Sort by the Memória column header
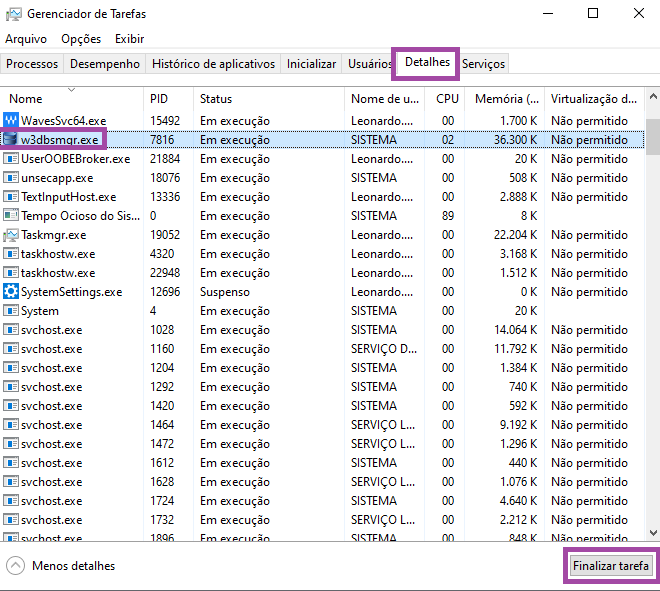This screenshot has width=660, height=591. [504, 98]
